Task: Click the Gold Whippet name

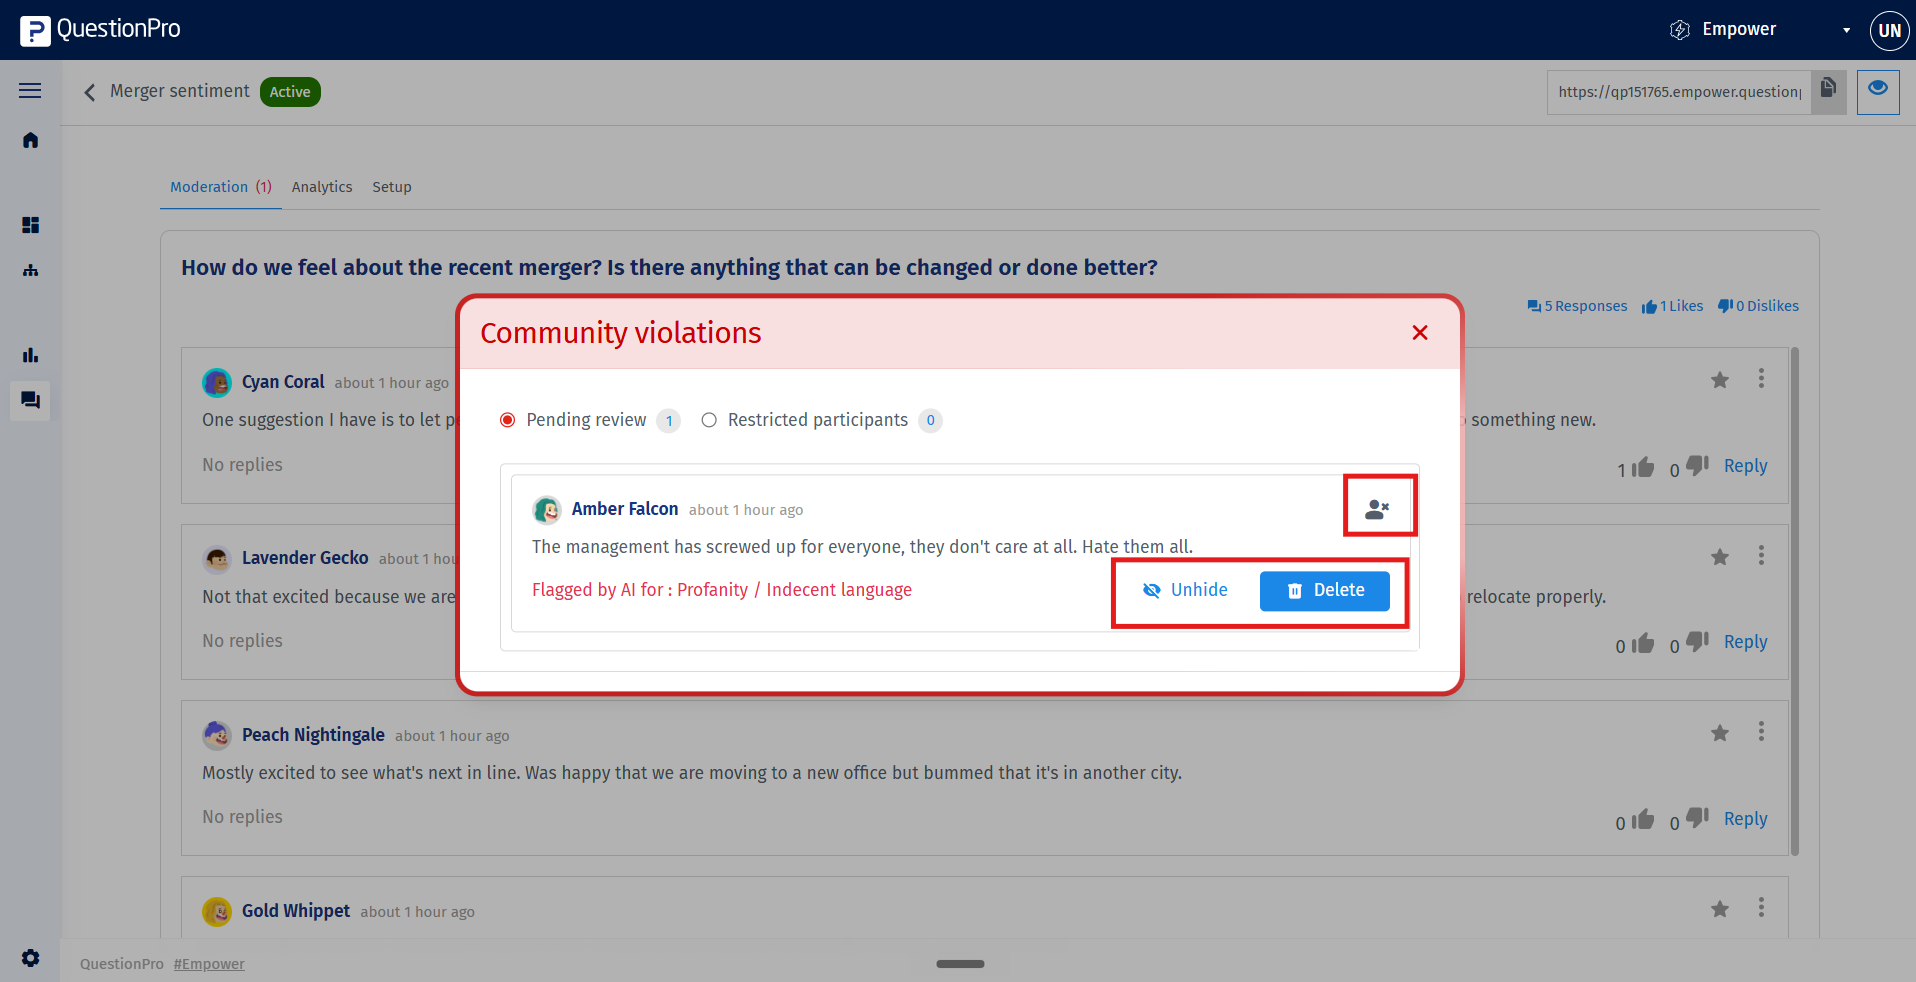Action: point(296,911)
